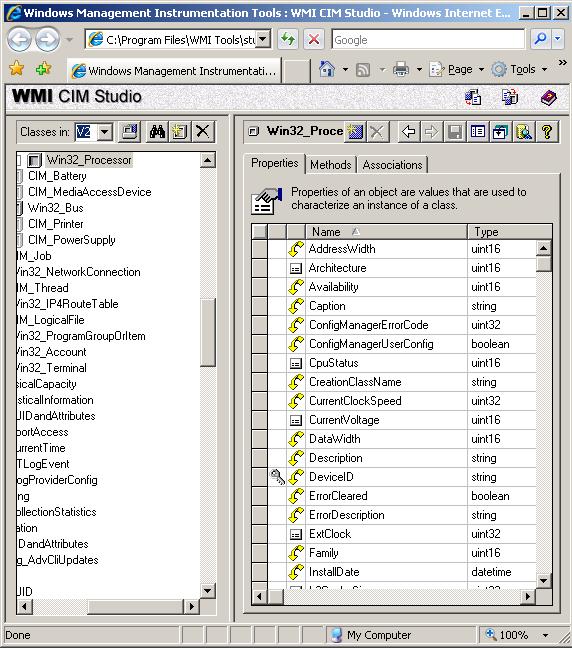Switch to the Properties tab
This screenshot has width=572, height=648.
(x=274, y=163)
